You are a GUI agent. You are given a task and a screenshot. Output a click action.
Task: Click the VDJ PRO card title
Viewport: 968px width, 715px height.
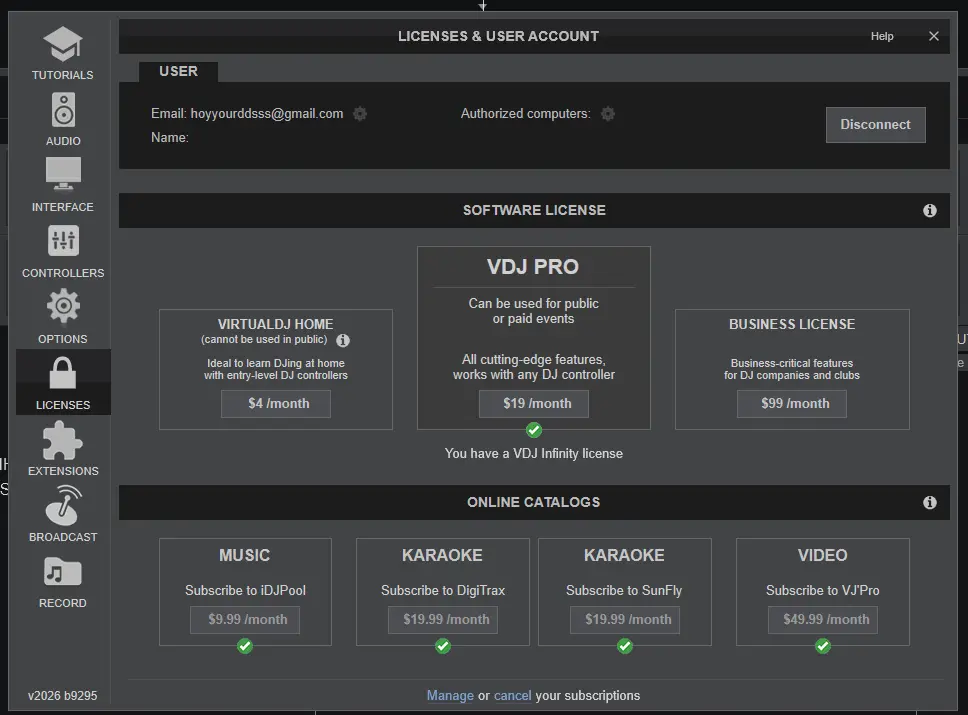coord(533,267)
